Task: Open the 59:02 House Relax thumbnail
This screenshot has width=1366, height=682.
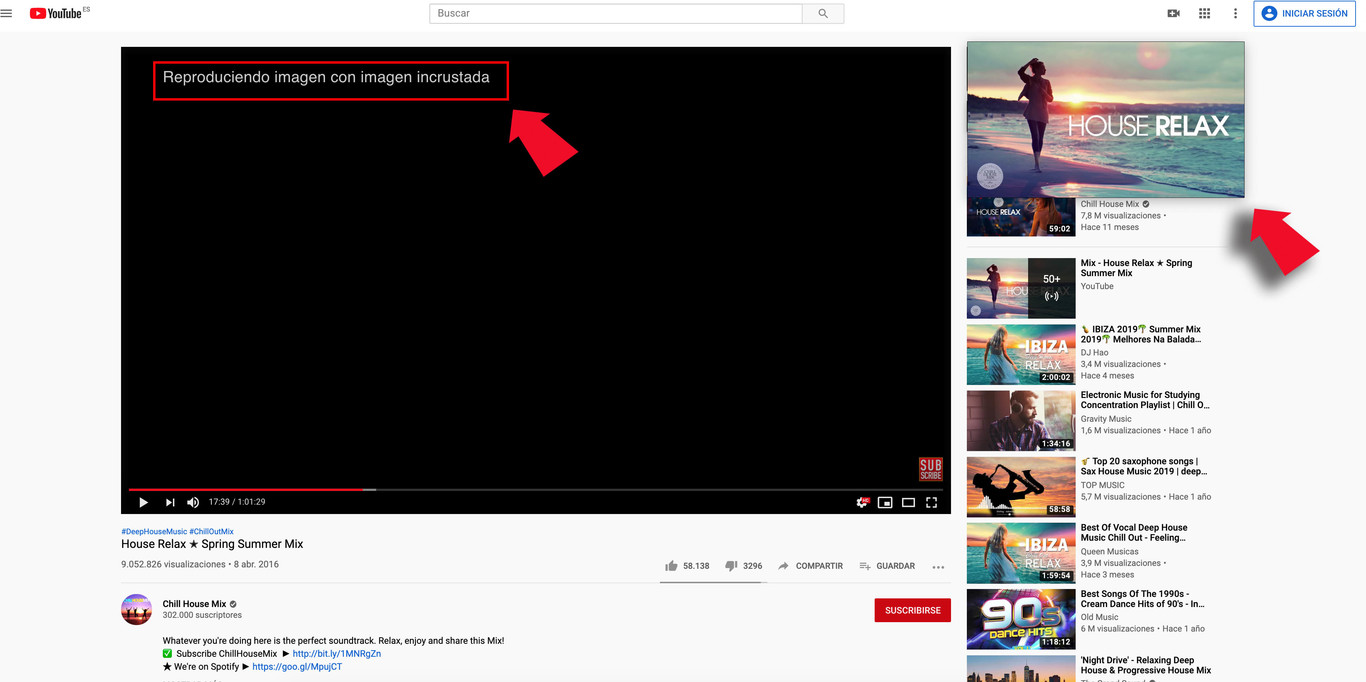Action: [x=1021, y=216]
